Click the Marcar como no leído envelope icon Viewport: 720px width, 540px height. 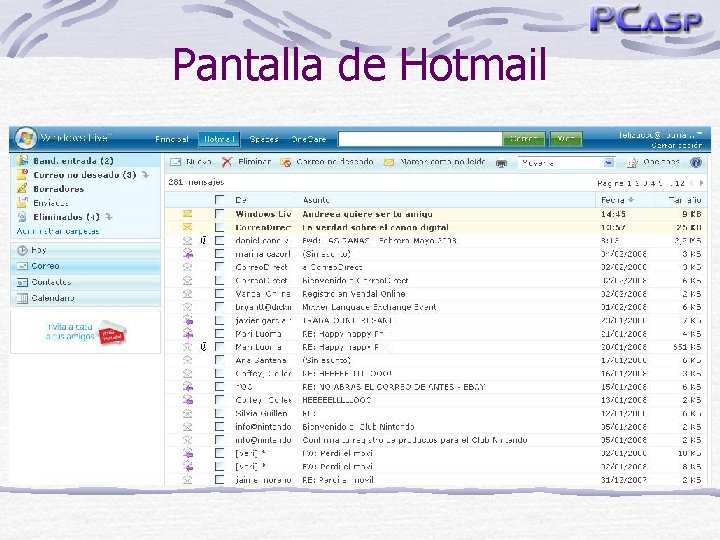tap(389, 162)
